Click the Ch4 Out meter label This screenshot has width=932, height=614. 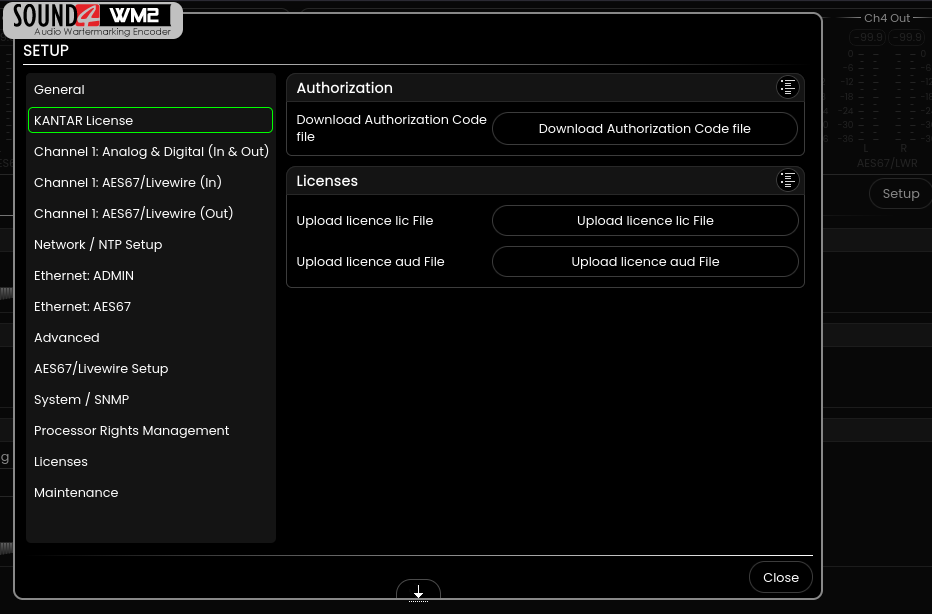click(x=887, y=18)
